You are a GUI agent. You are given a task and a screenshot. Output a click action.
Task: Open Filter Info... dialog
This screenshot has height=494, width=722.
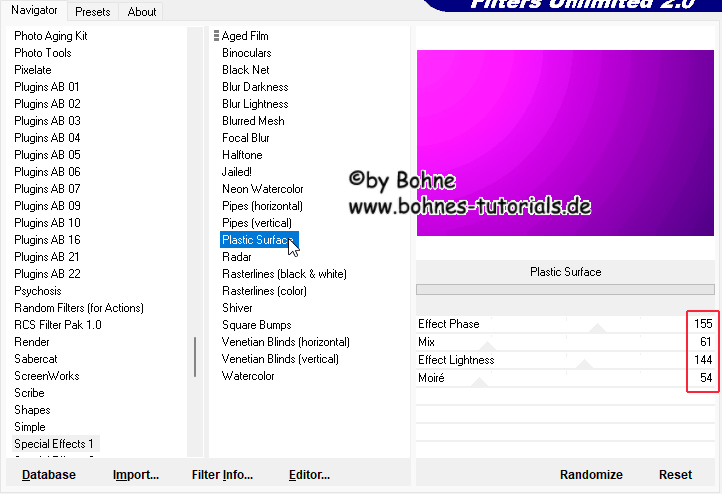222,475
